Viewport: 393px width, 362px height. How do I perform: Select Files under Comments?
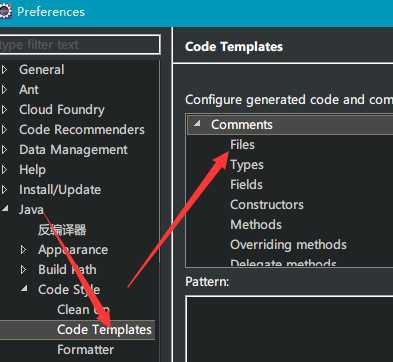point(242,145)
